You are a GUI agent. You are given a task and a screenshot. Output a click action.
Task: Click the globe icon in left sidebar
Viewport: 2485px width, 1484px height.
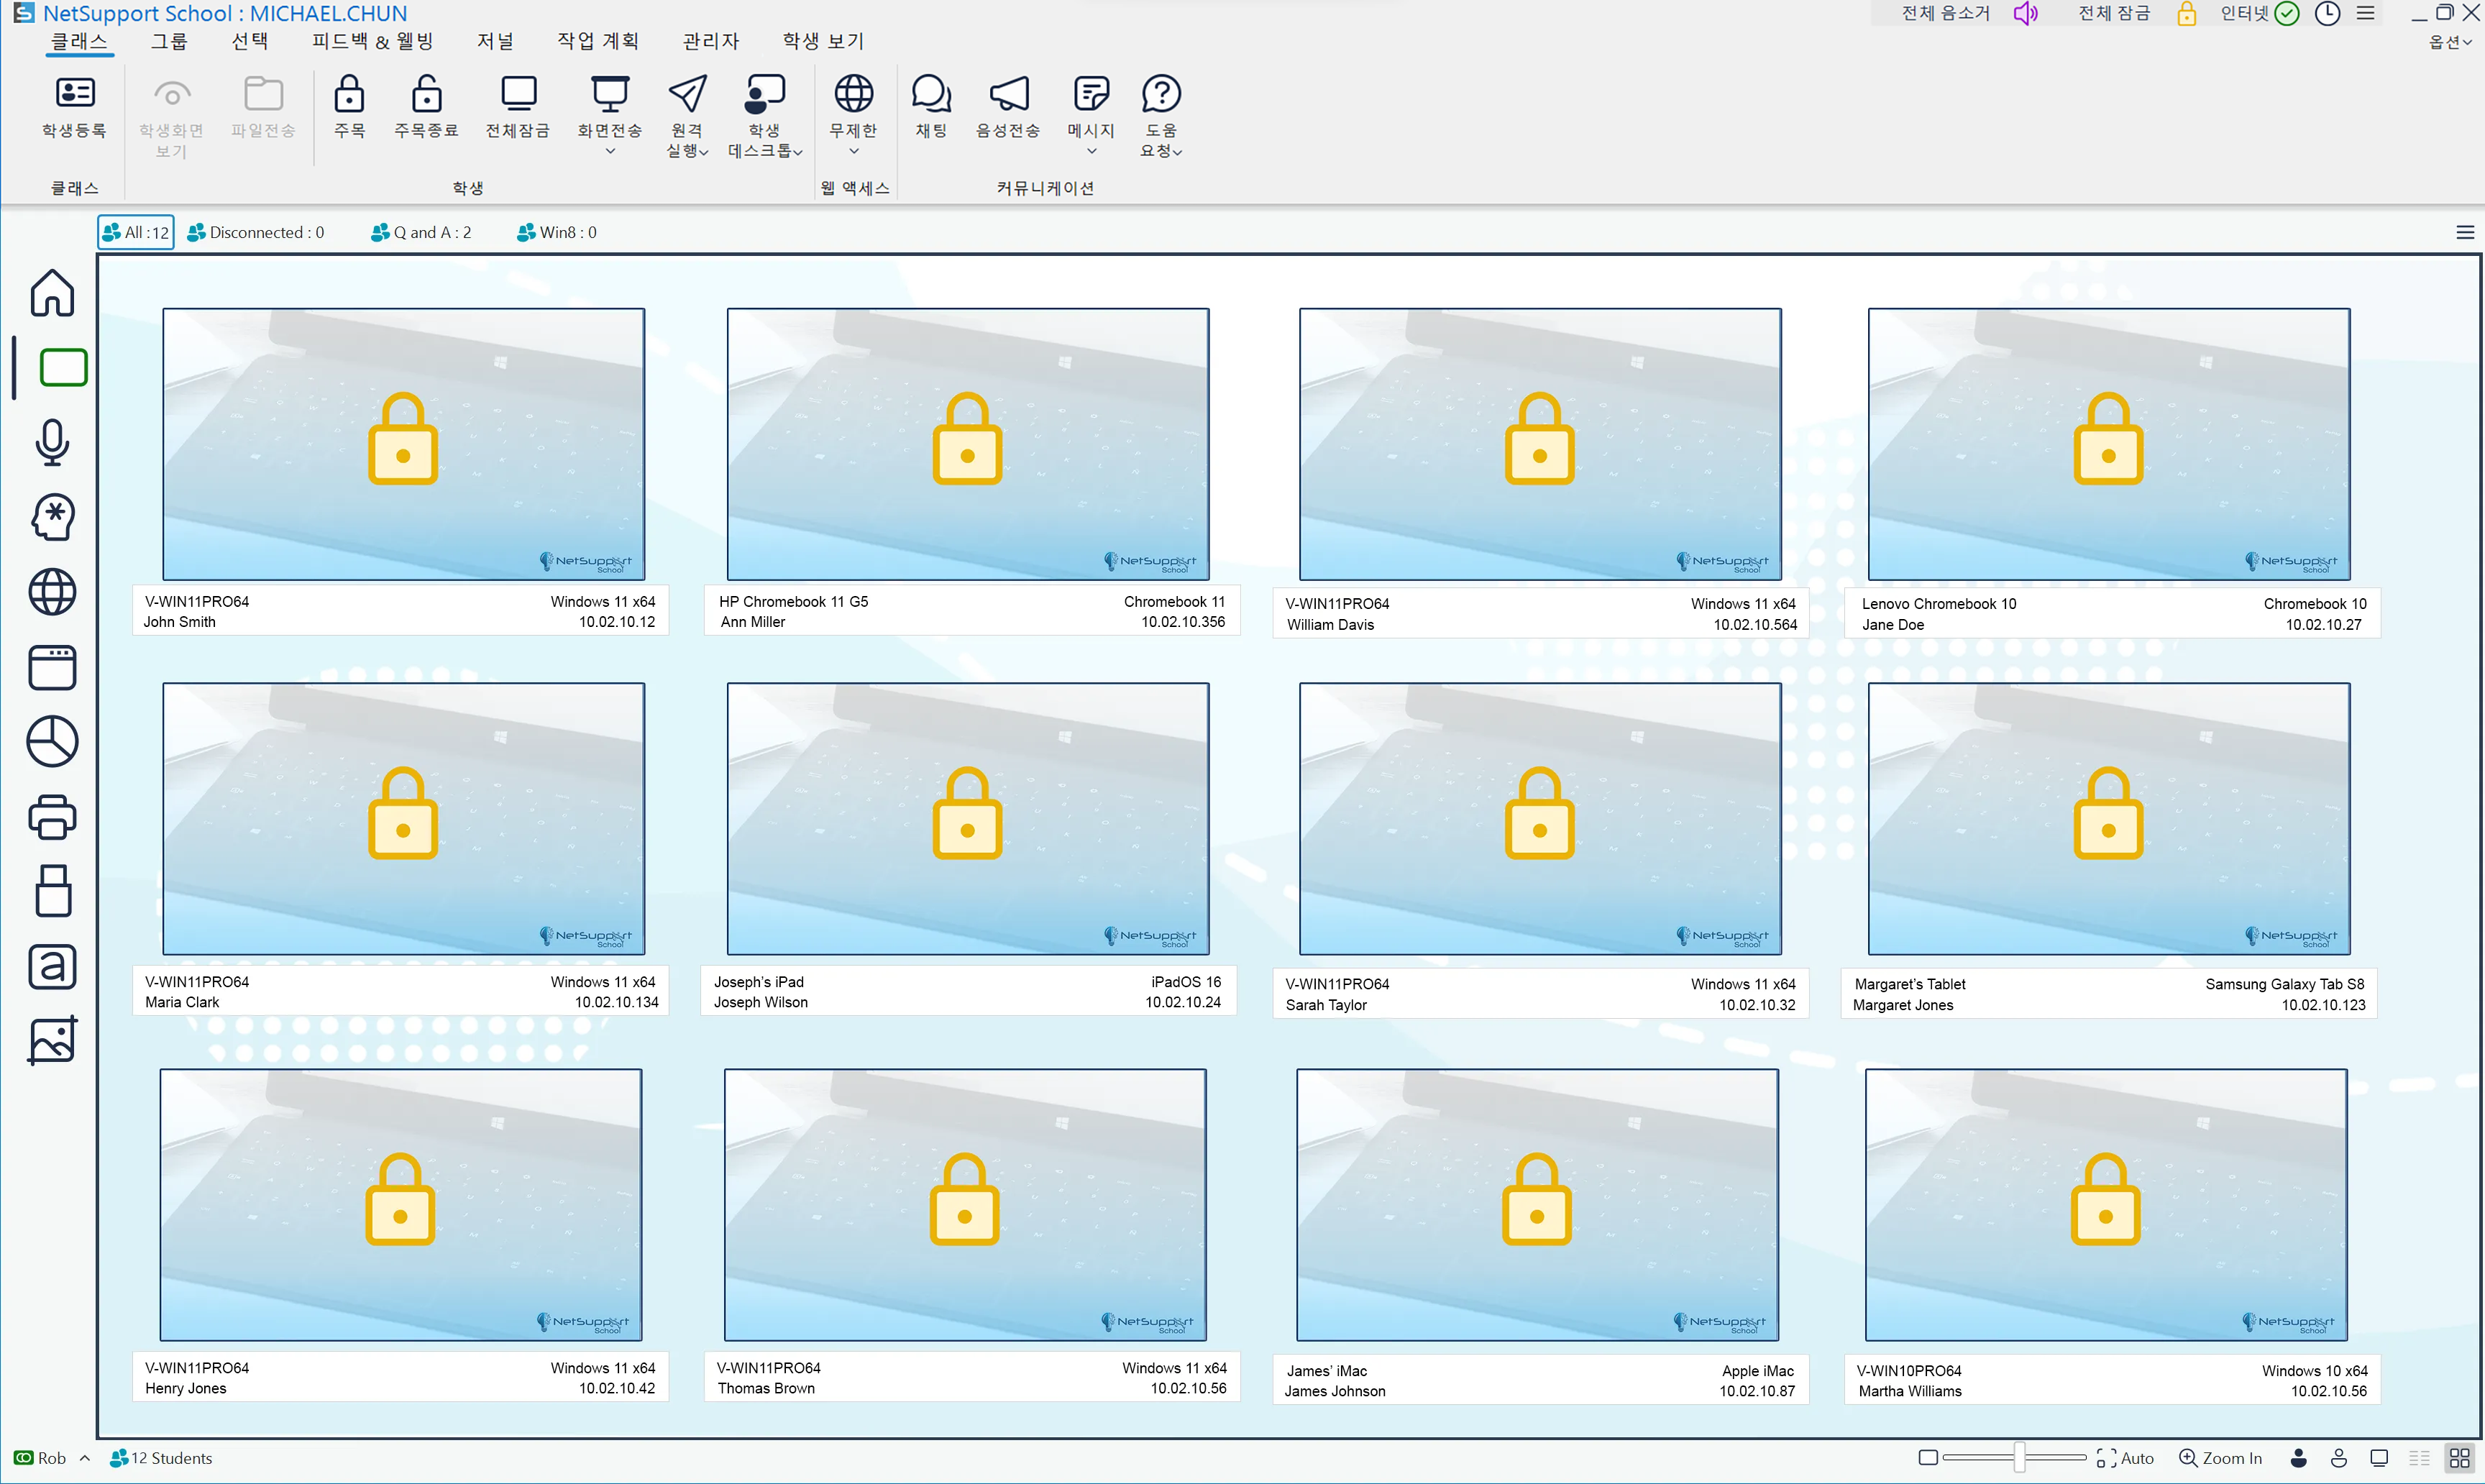pyautogui.click(x=52, y=592)
